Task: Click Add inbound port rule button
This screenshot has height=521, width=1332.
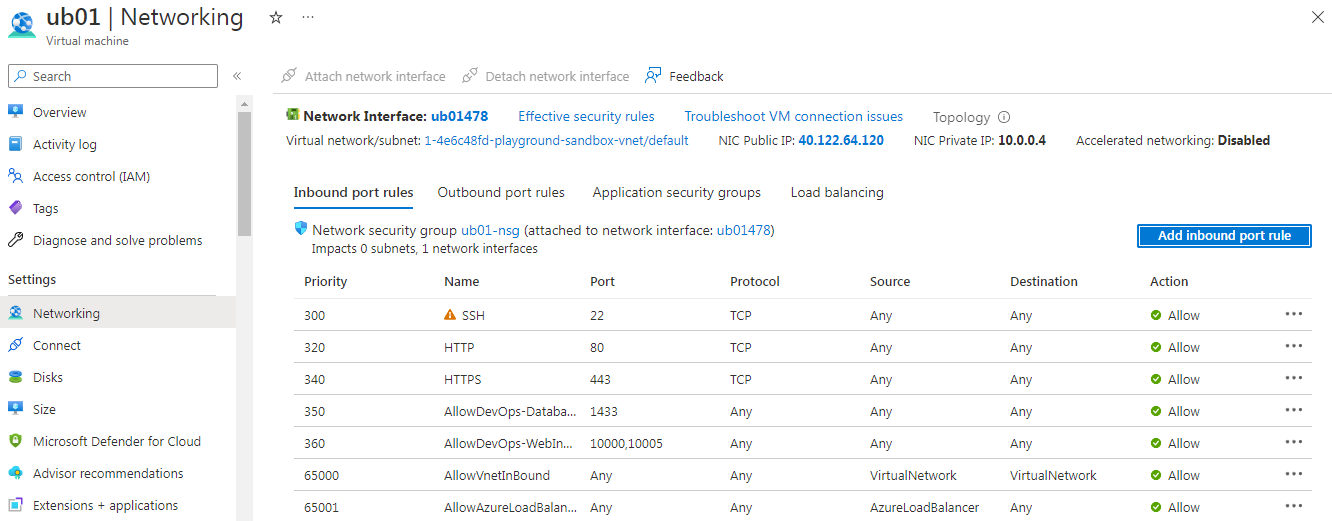Action: (1224, 236)
